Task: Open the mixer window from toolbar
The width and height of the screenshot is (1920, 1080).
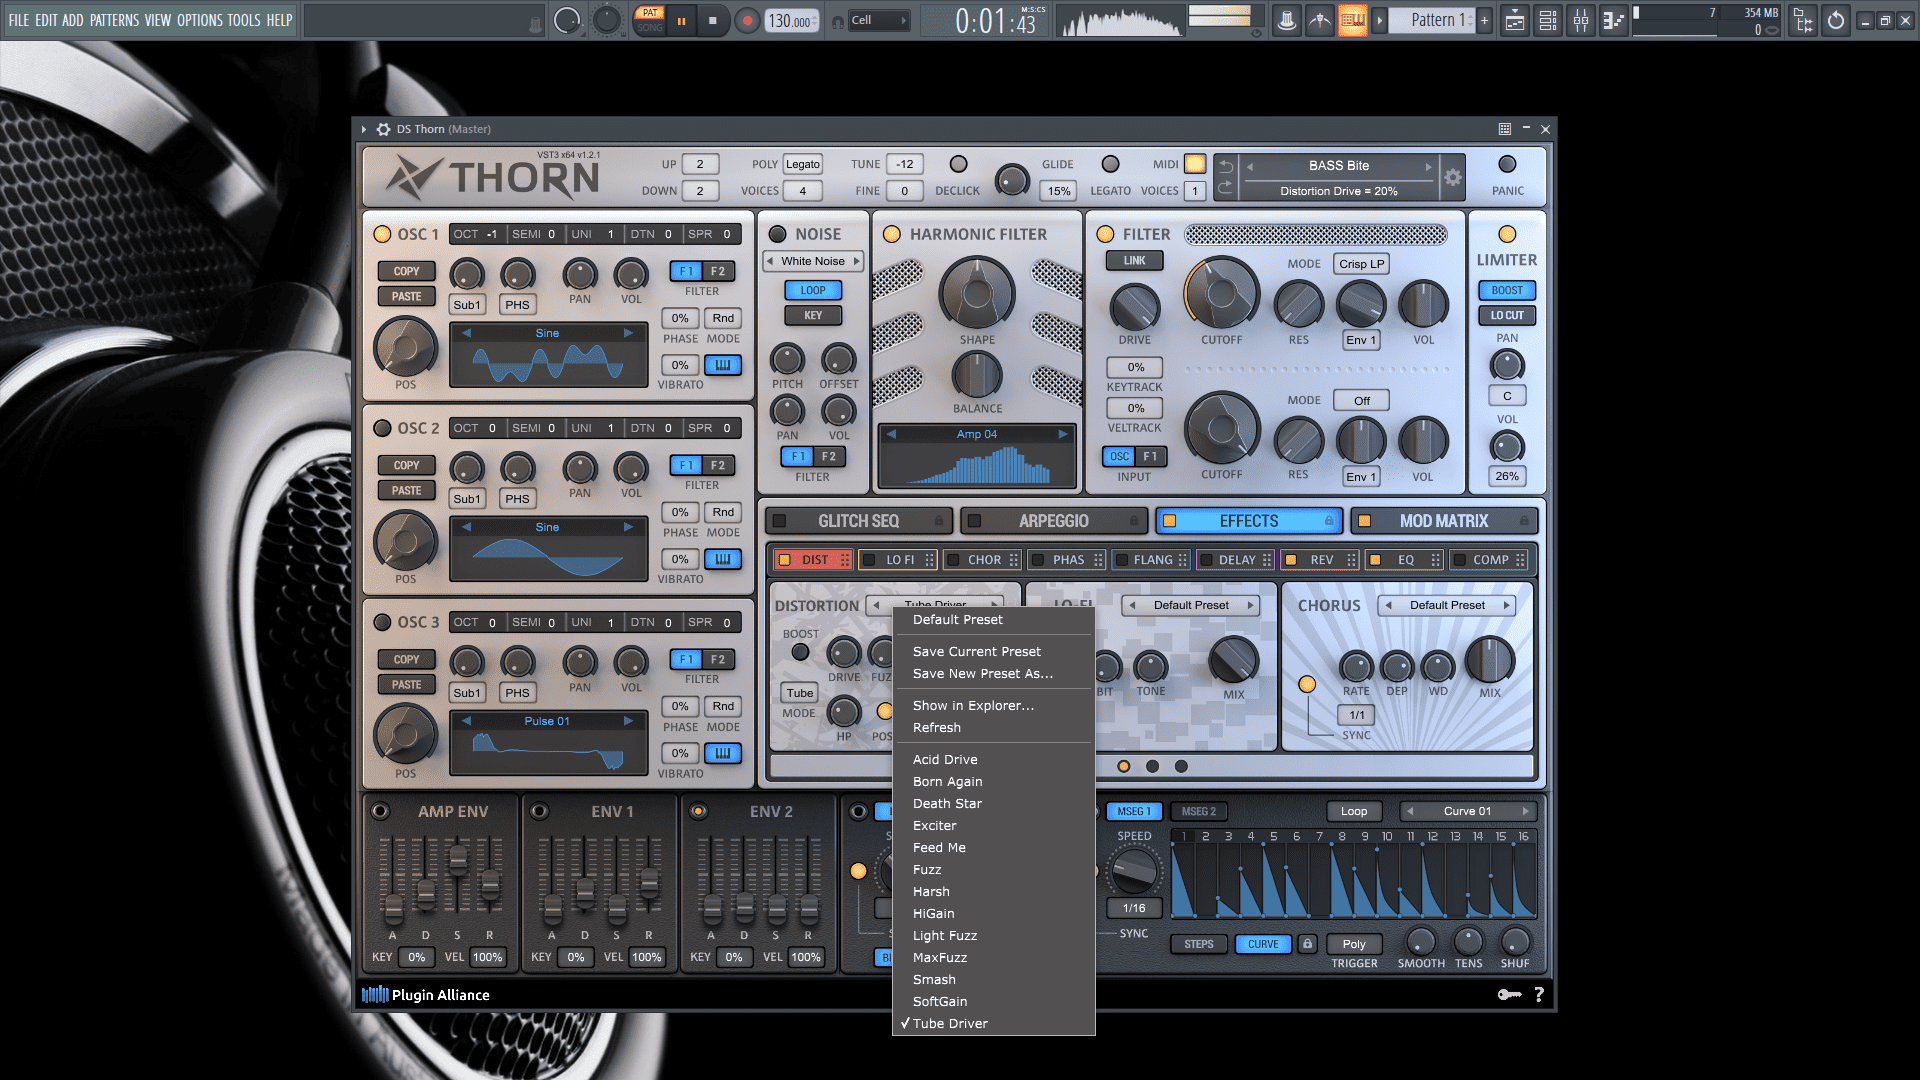Action: click(1581, 20)
